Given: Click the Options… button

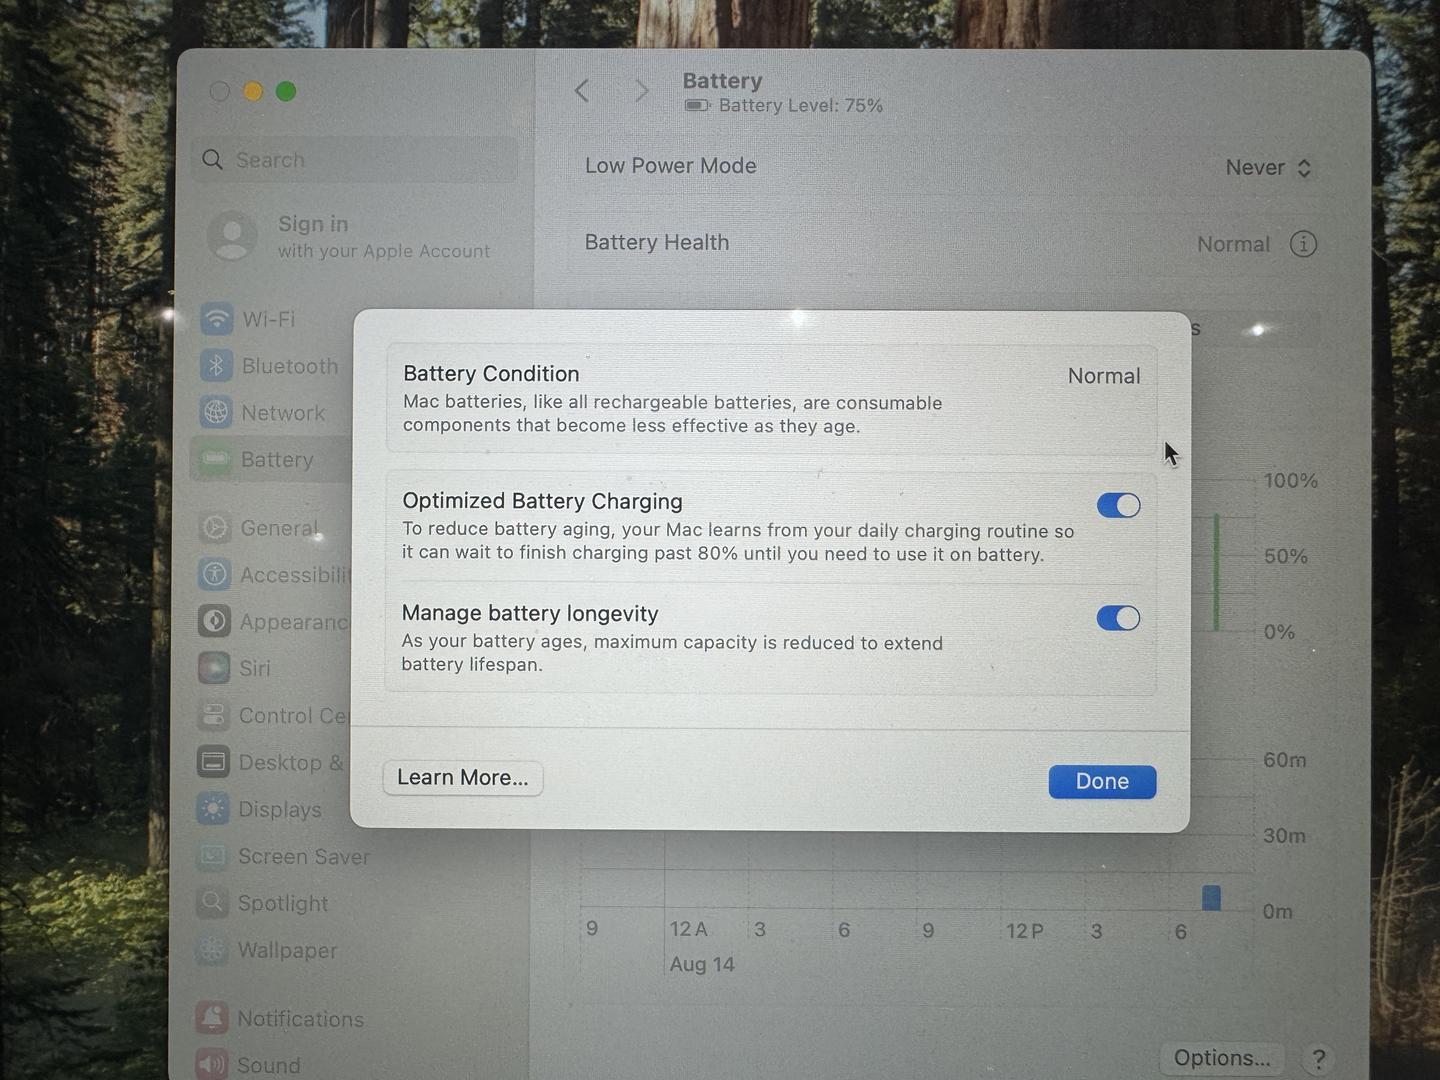Looking at the screenshot, I should tap(1222, 1058).
